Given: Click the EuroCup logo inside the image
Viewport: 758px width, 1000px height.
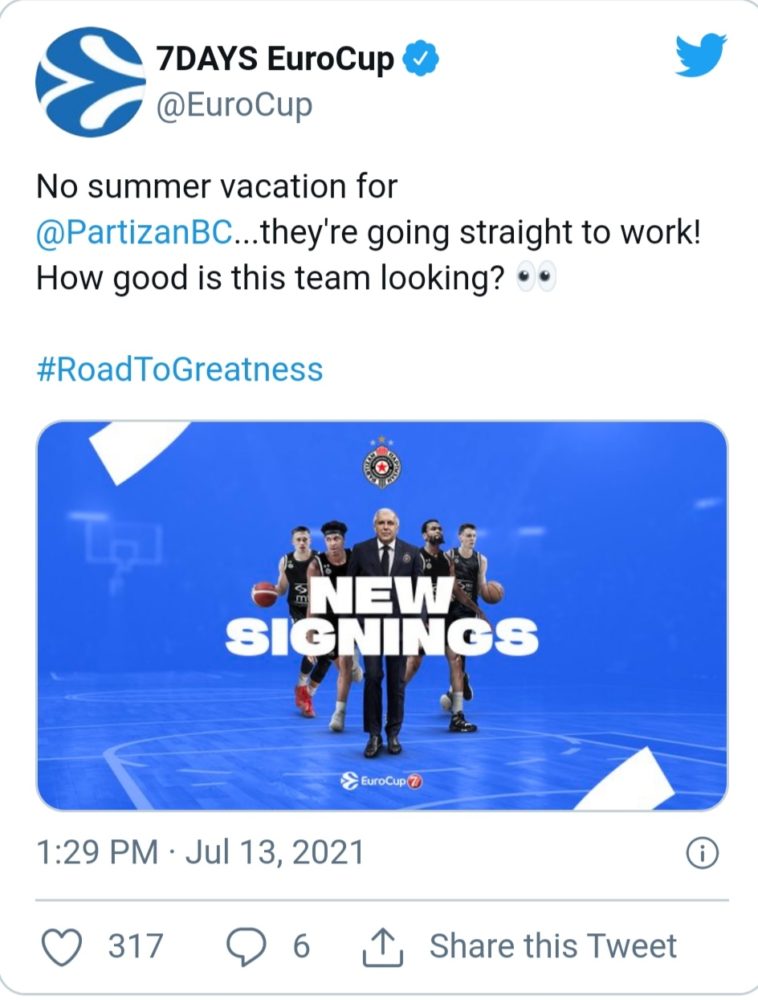Looking at the screenshot, I should click(382, 781).
